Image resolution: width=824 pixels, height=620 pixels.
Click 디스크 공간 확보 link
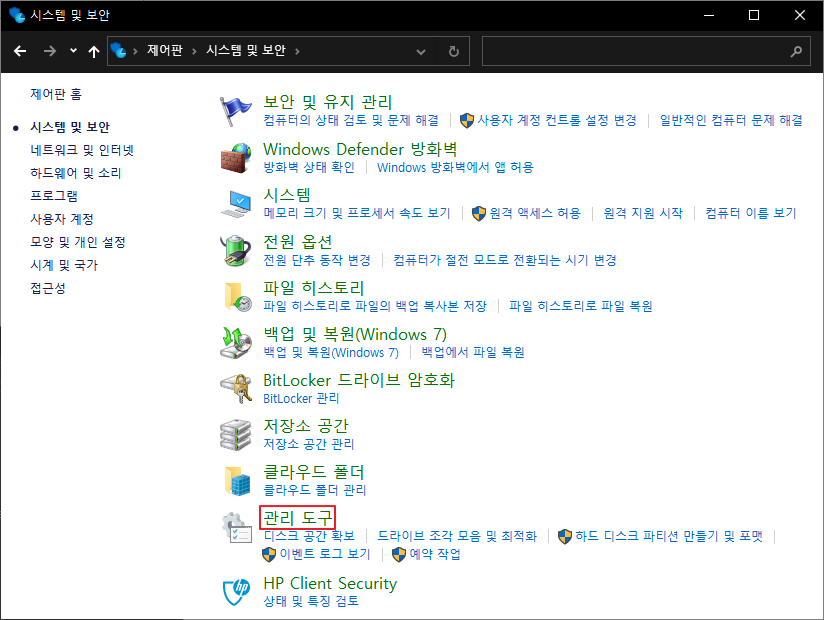click(309, 536)
